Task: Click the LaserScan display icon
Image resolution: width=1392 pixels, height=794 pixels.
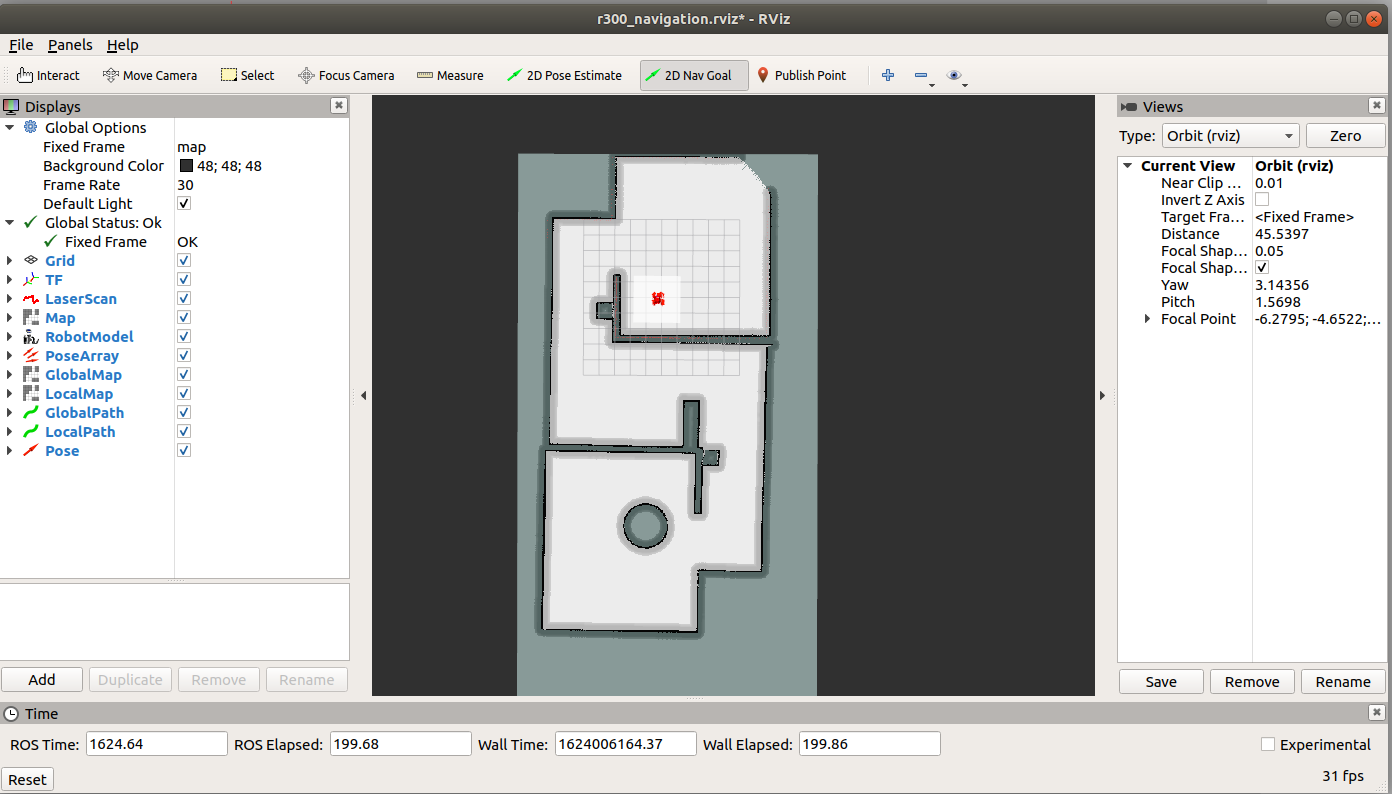Action: [30, 298]
